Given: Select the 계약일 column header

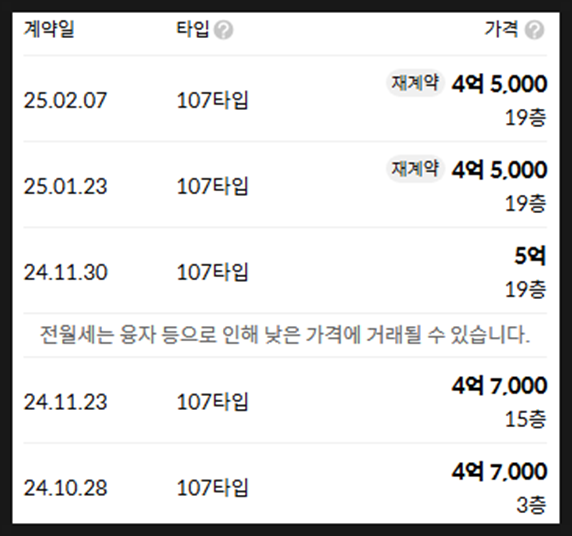Looking at the screenshot, I should (49, 29).
